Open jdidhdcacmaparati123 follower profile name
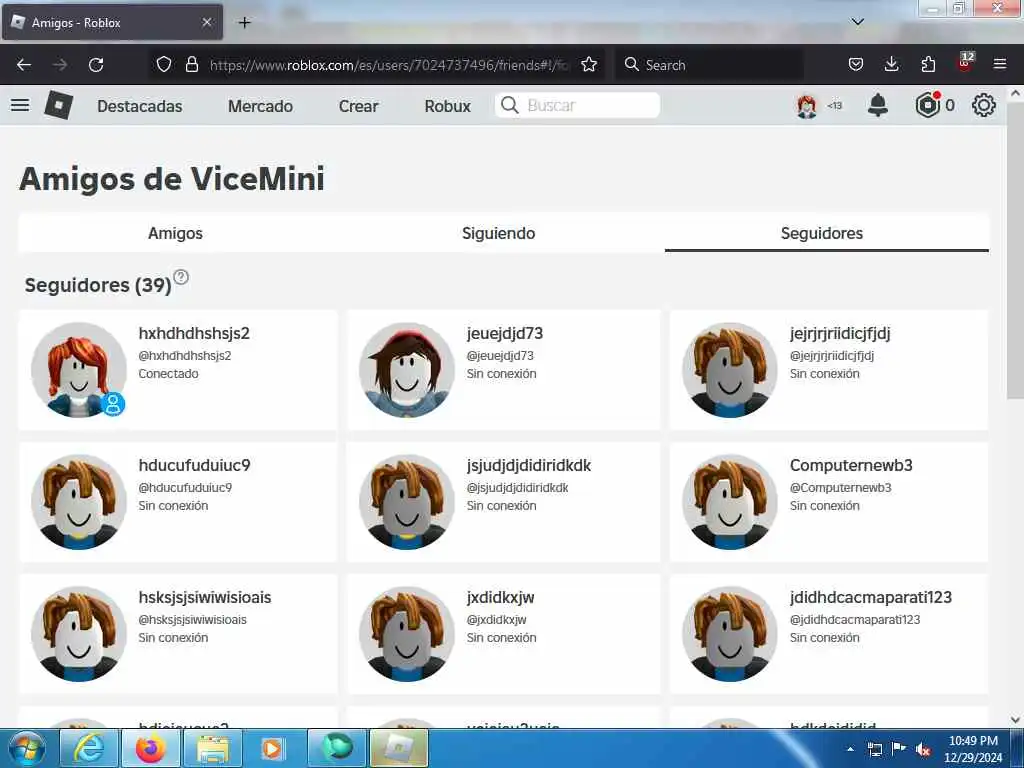Screen dimensions: 1024x768 point(871,597)
